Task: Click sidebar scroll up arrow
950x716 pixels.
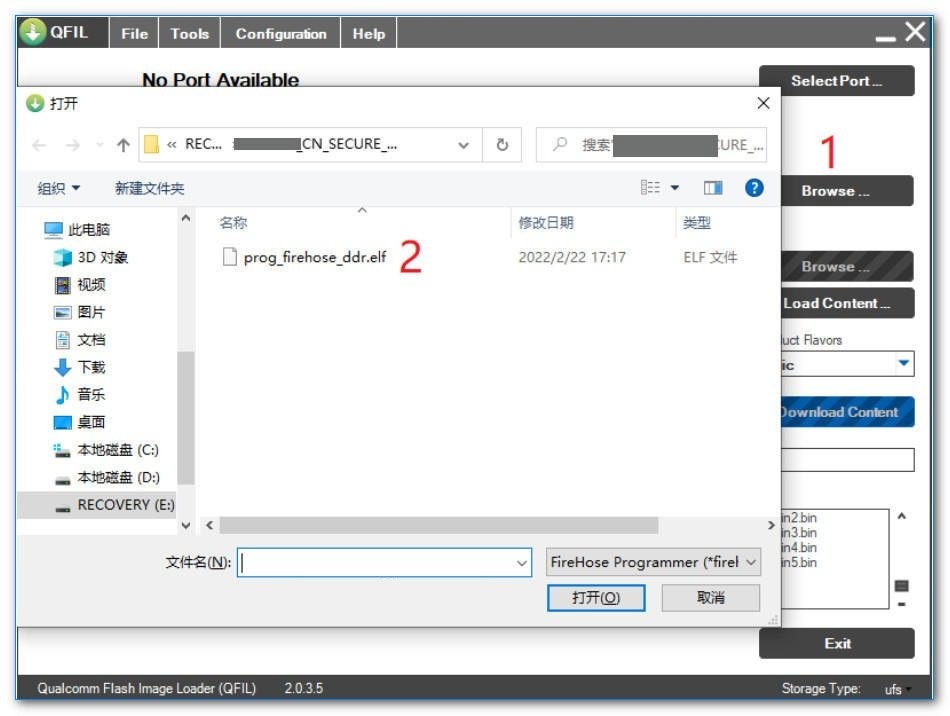Action: [x=186, y=217]
